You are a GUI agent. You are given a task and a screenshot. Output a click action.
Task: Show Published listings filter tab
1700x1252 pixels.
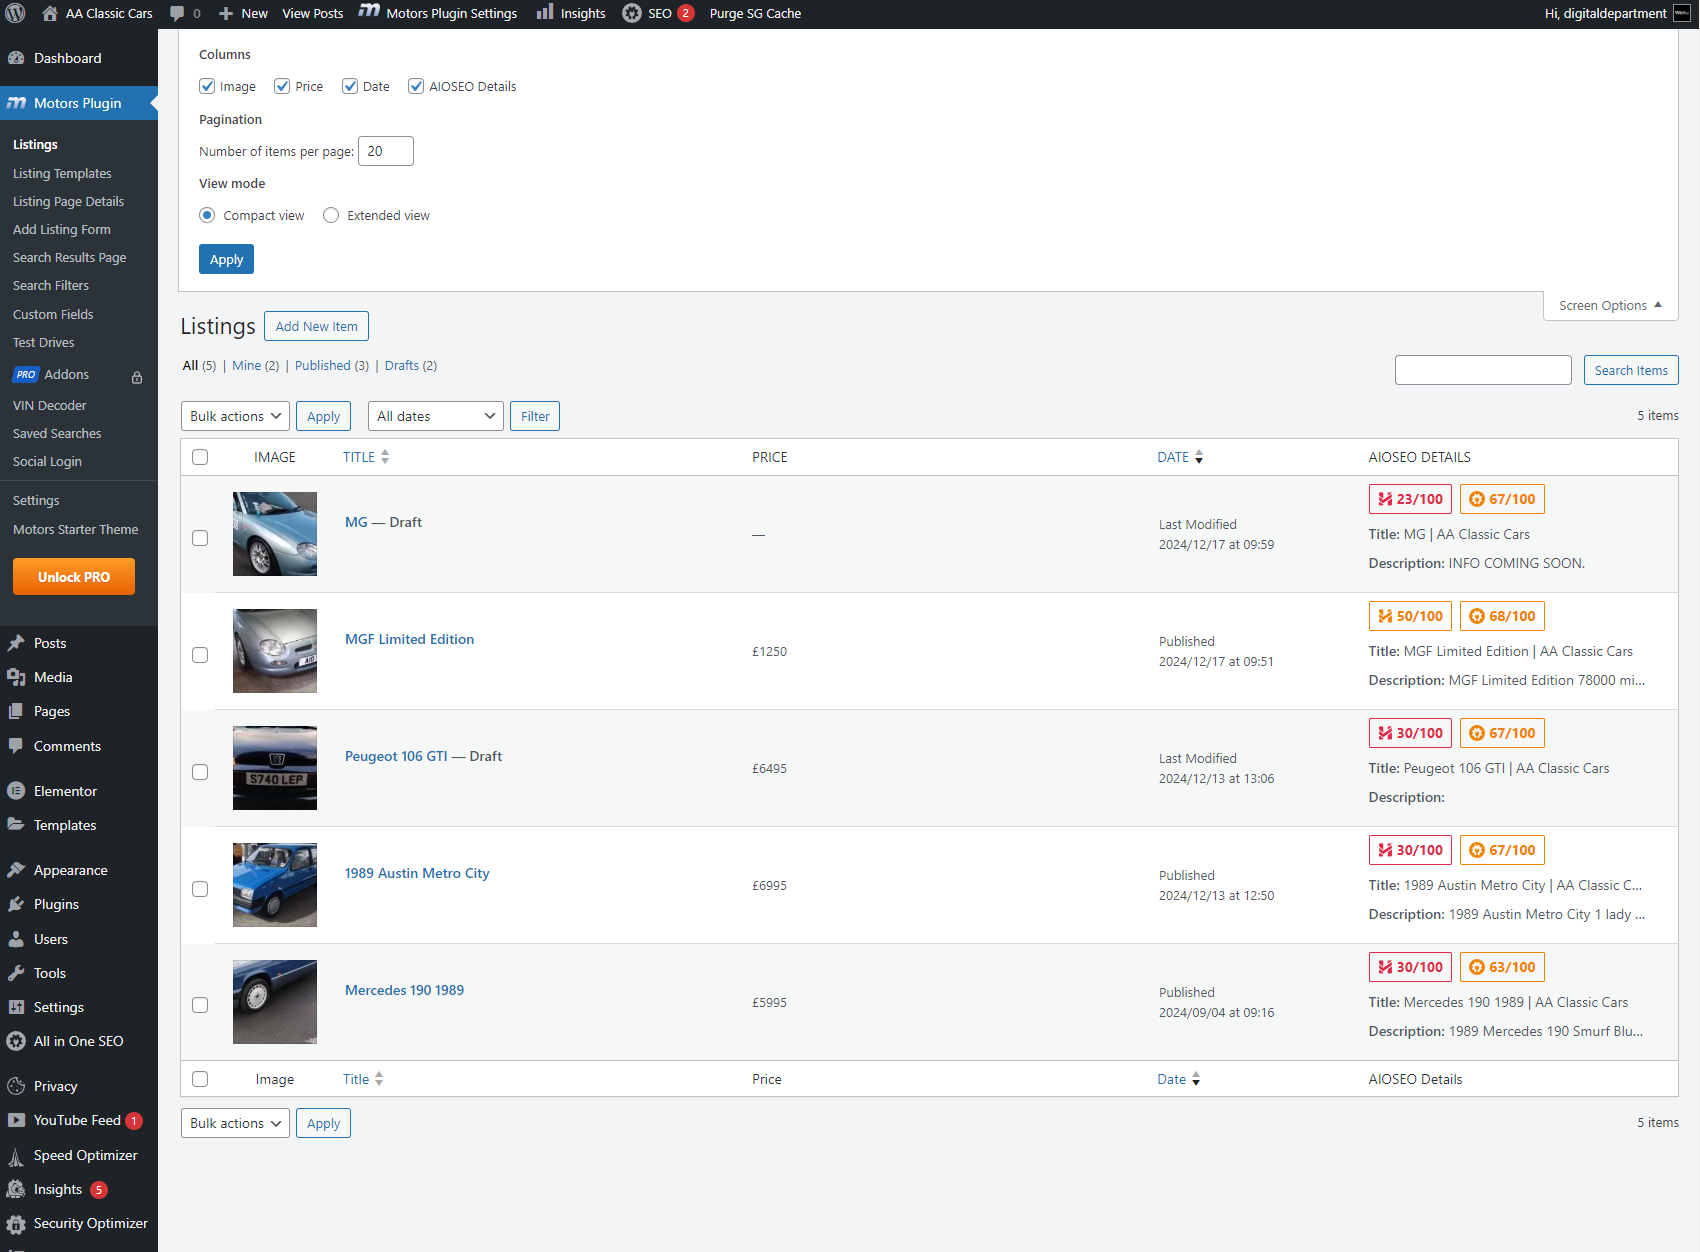332,366
